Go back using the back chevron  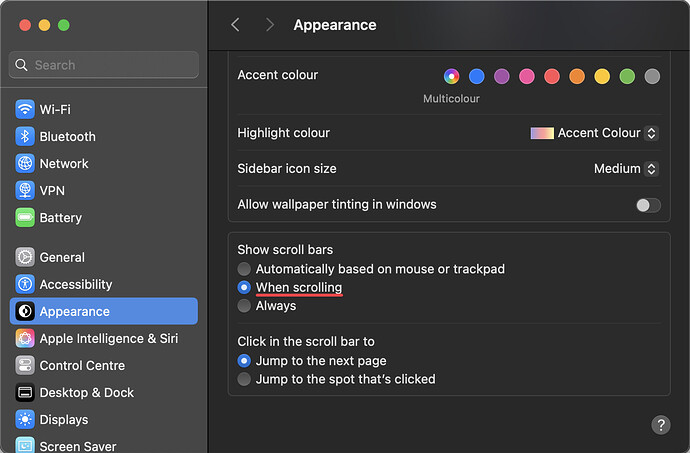click(235, 25)
